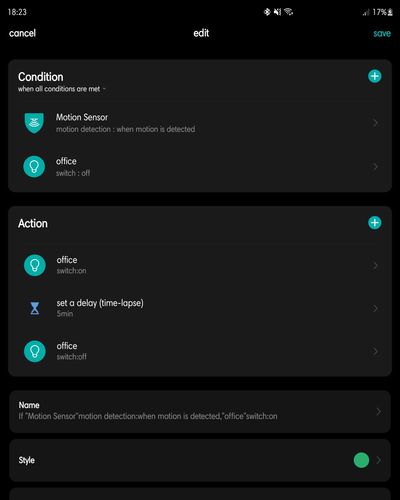Tap the office switch:on bulb icon
Viewport: 400px width, 500px height.
click(35, 265)
